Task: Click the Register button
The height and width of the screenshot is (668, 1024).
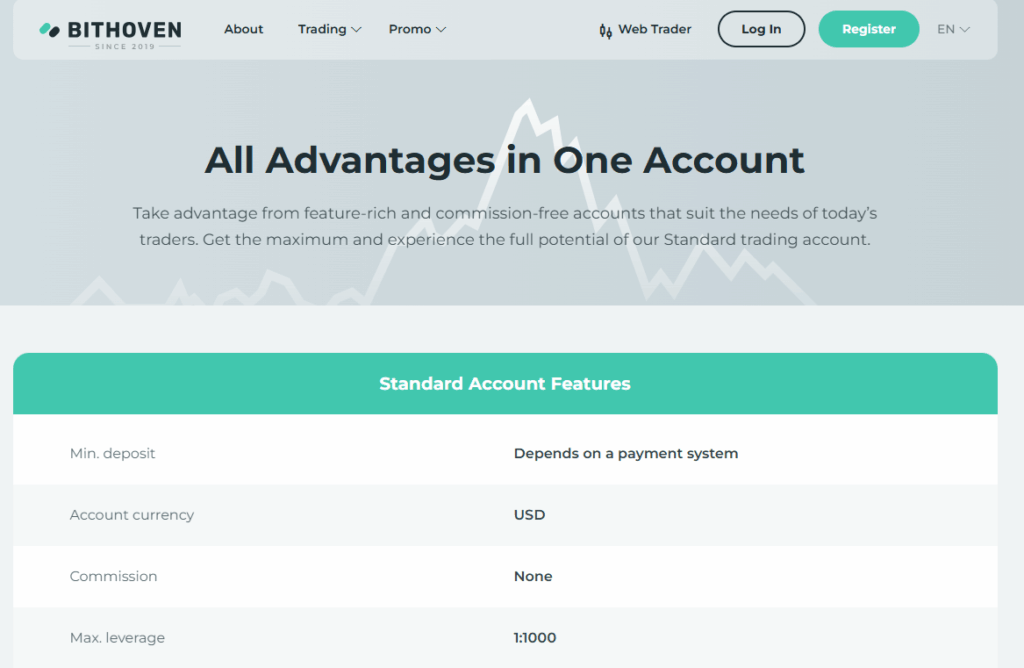Action: point(869,29)
